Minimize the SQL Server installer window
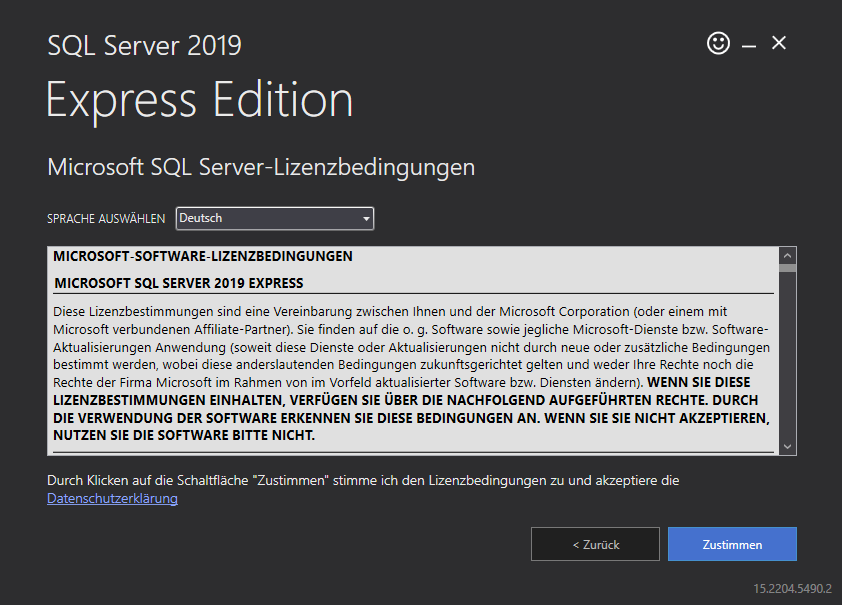The height and width of the screenshot is (605, 842). click(749, 47)
